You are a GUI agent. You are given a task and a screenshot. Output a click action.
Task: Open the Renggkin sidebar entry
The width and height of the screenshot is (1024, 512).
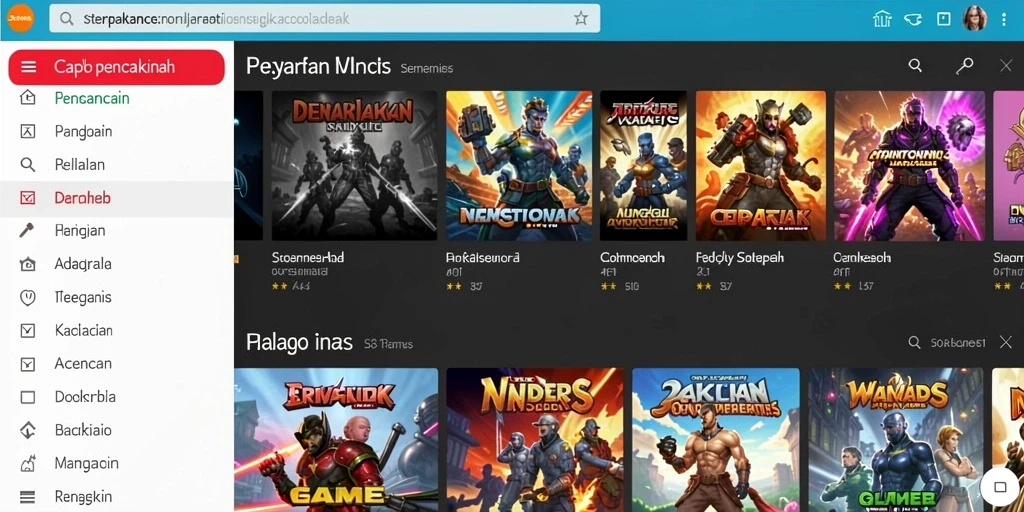117,497
